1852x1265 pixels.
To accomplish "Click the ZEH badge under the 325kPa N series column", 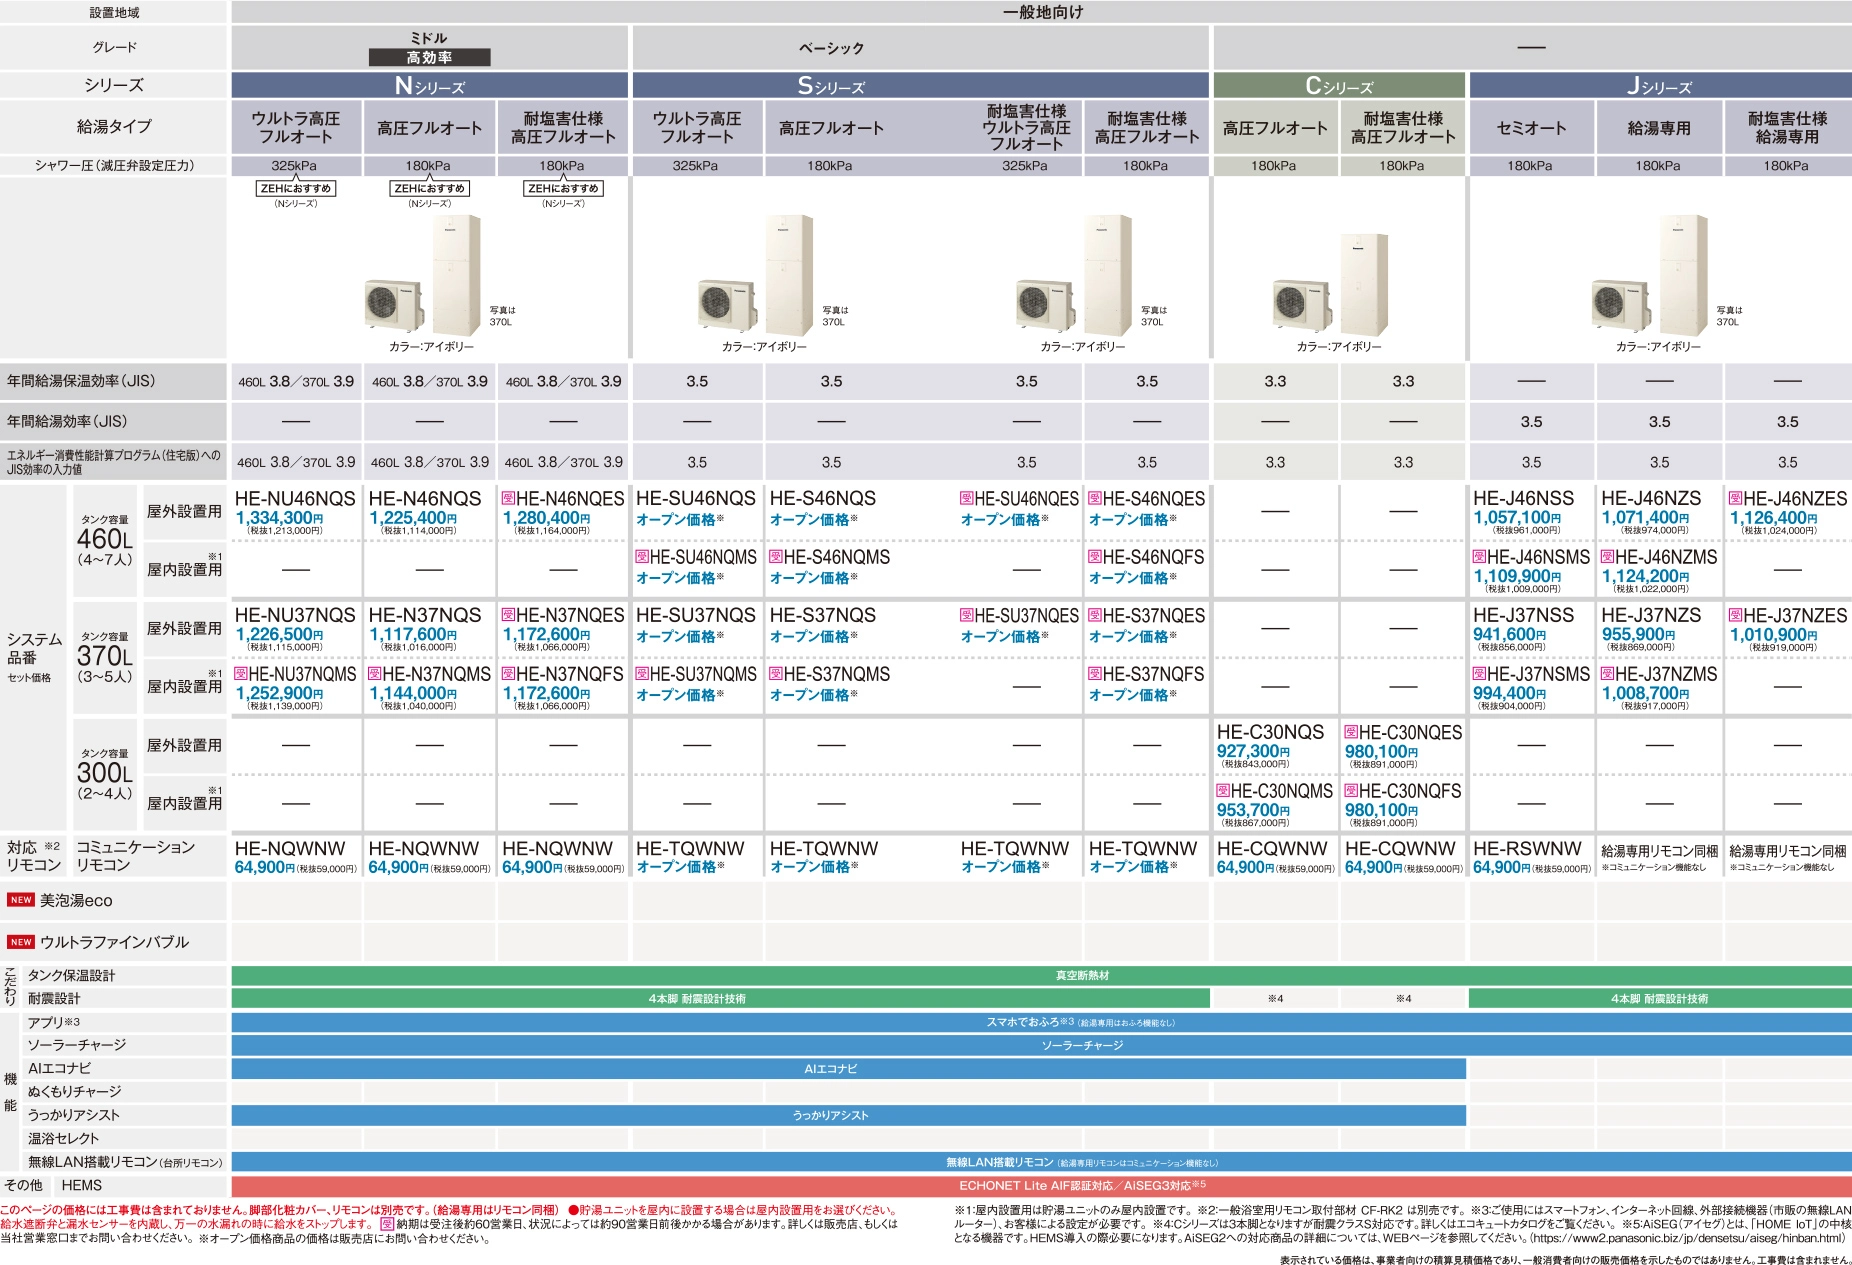I will [296, 188].
